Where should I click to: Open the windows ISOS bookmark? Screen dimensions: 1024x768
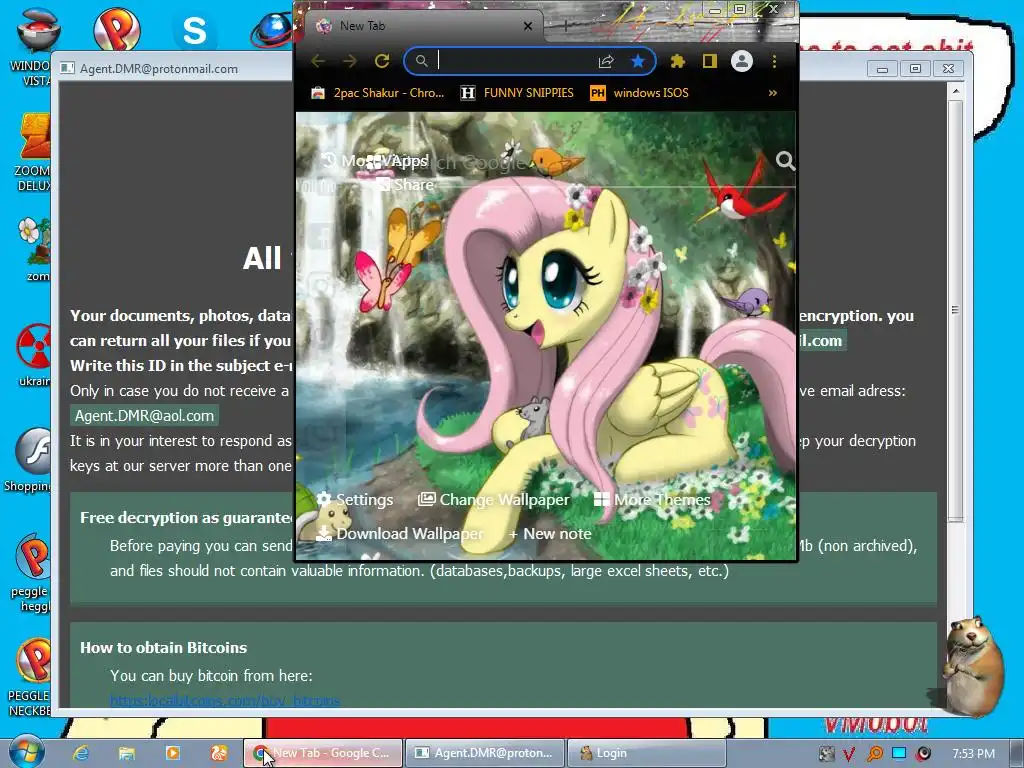[x=639, y=93]
